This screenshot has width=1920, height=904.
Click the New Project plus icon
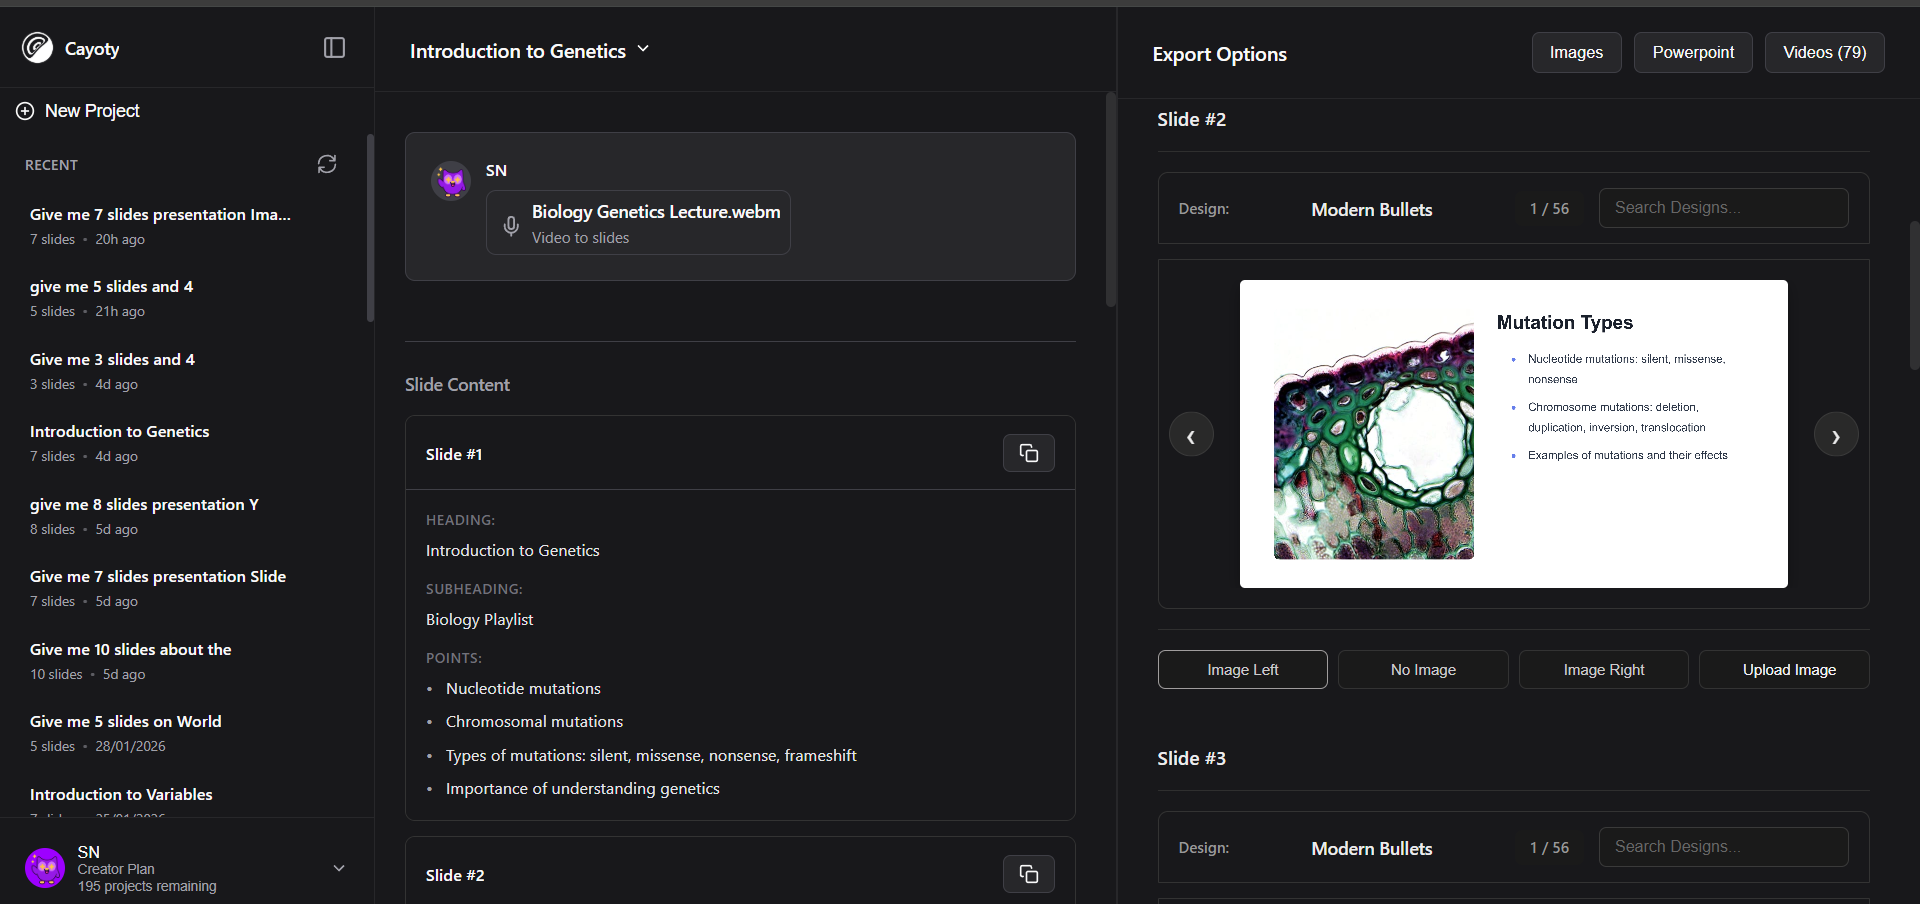click(x=24, y=111)
